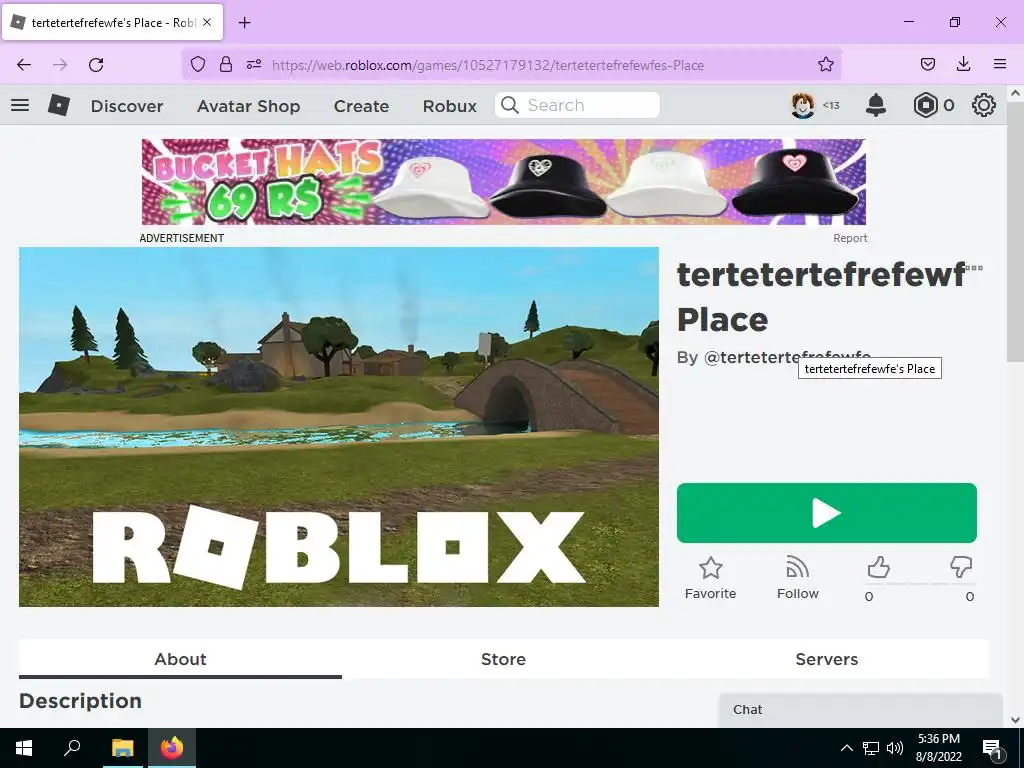Give the place a thumbs up
1024x768 pixels.
coord(878,568)
